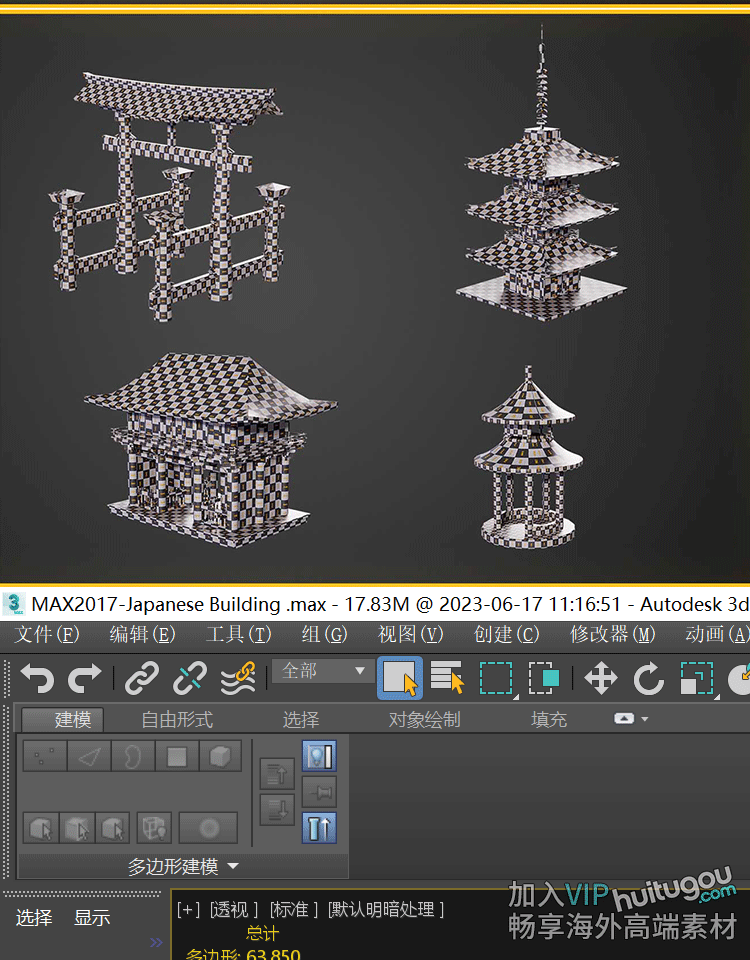Expand the 多边形建模 panel dropdown
Screen dimensions: 750x960
(183, 866)
